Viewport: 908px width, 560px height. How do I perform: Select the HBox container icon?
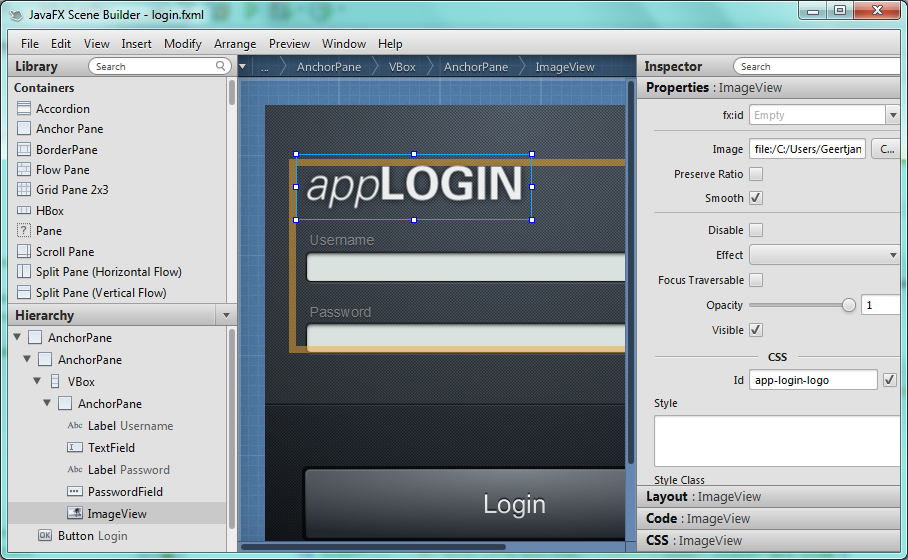[25, 211]
